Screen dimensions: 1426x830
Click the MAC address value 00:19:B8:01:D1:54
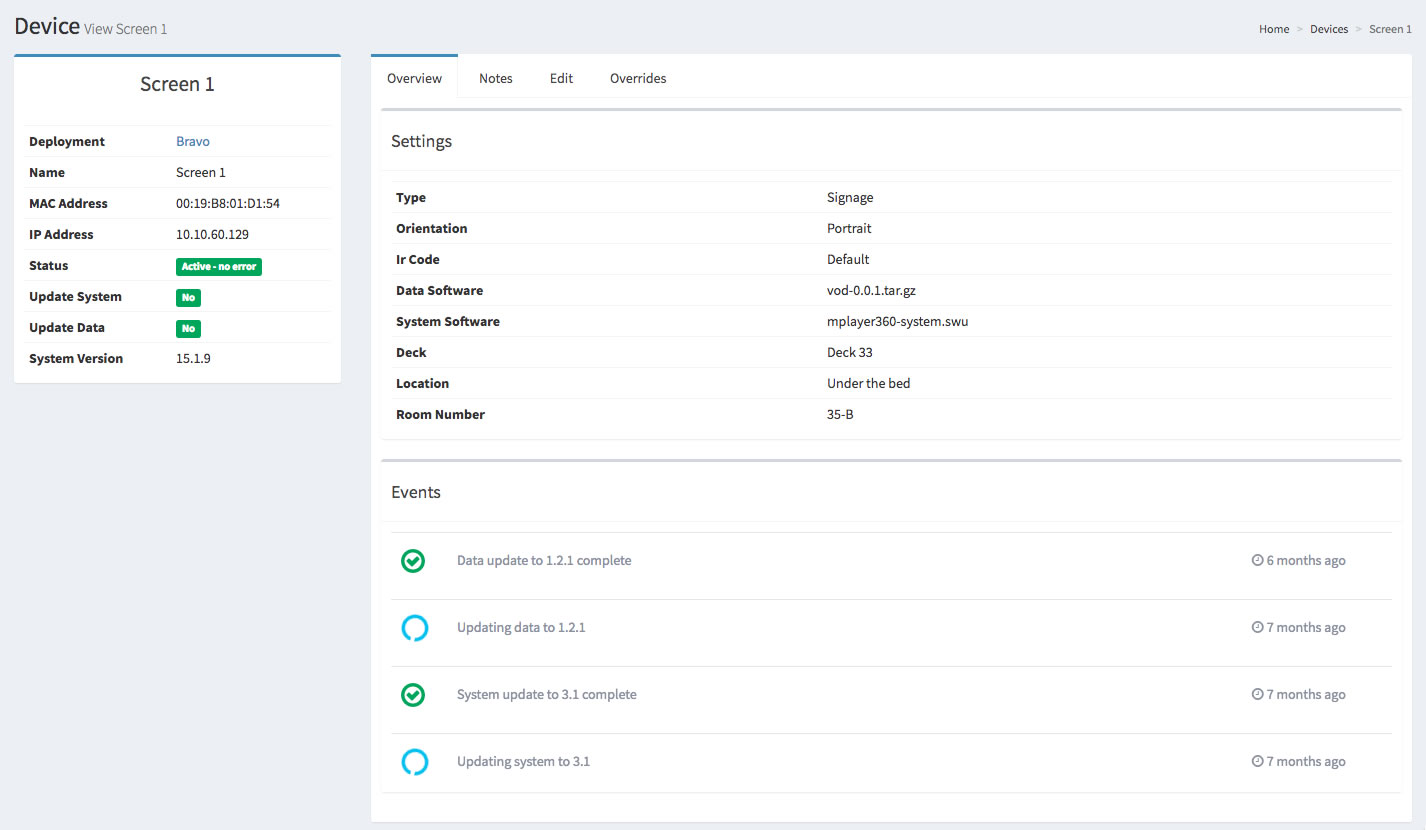point(228,204)
